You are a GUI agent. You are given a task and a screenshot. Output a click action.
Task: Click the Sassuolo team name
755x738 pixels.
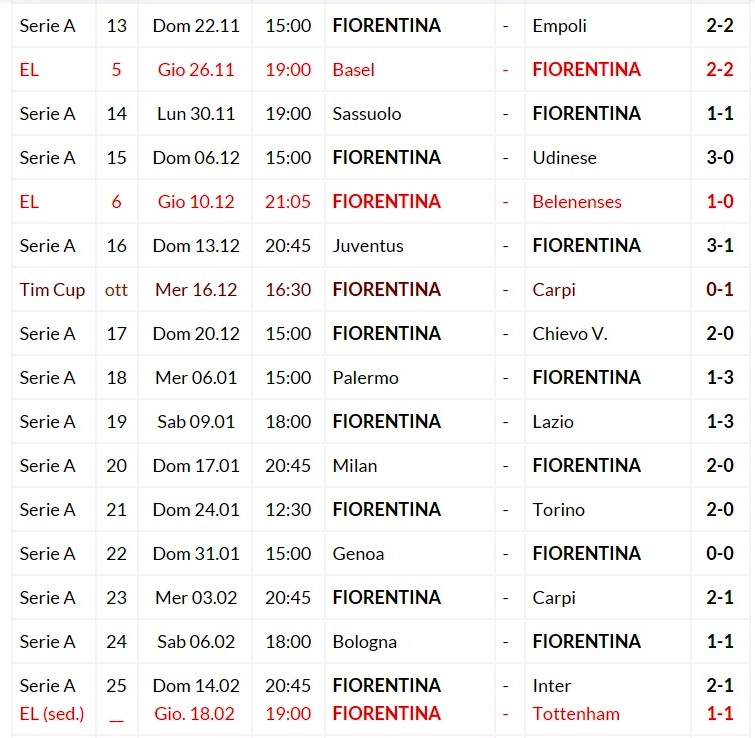[x=366, y=114]
